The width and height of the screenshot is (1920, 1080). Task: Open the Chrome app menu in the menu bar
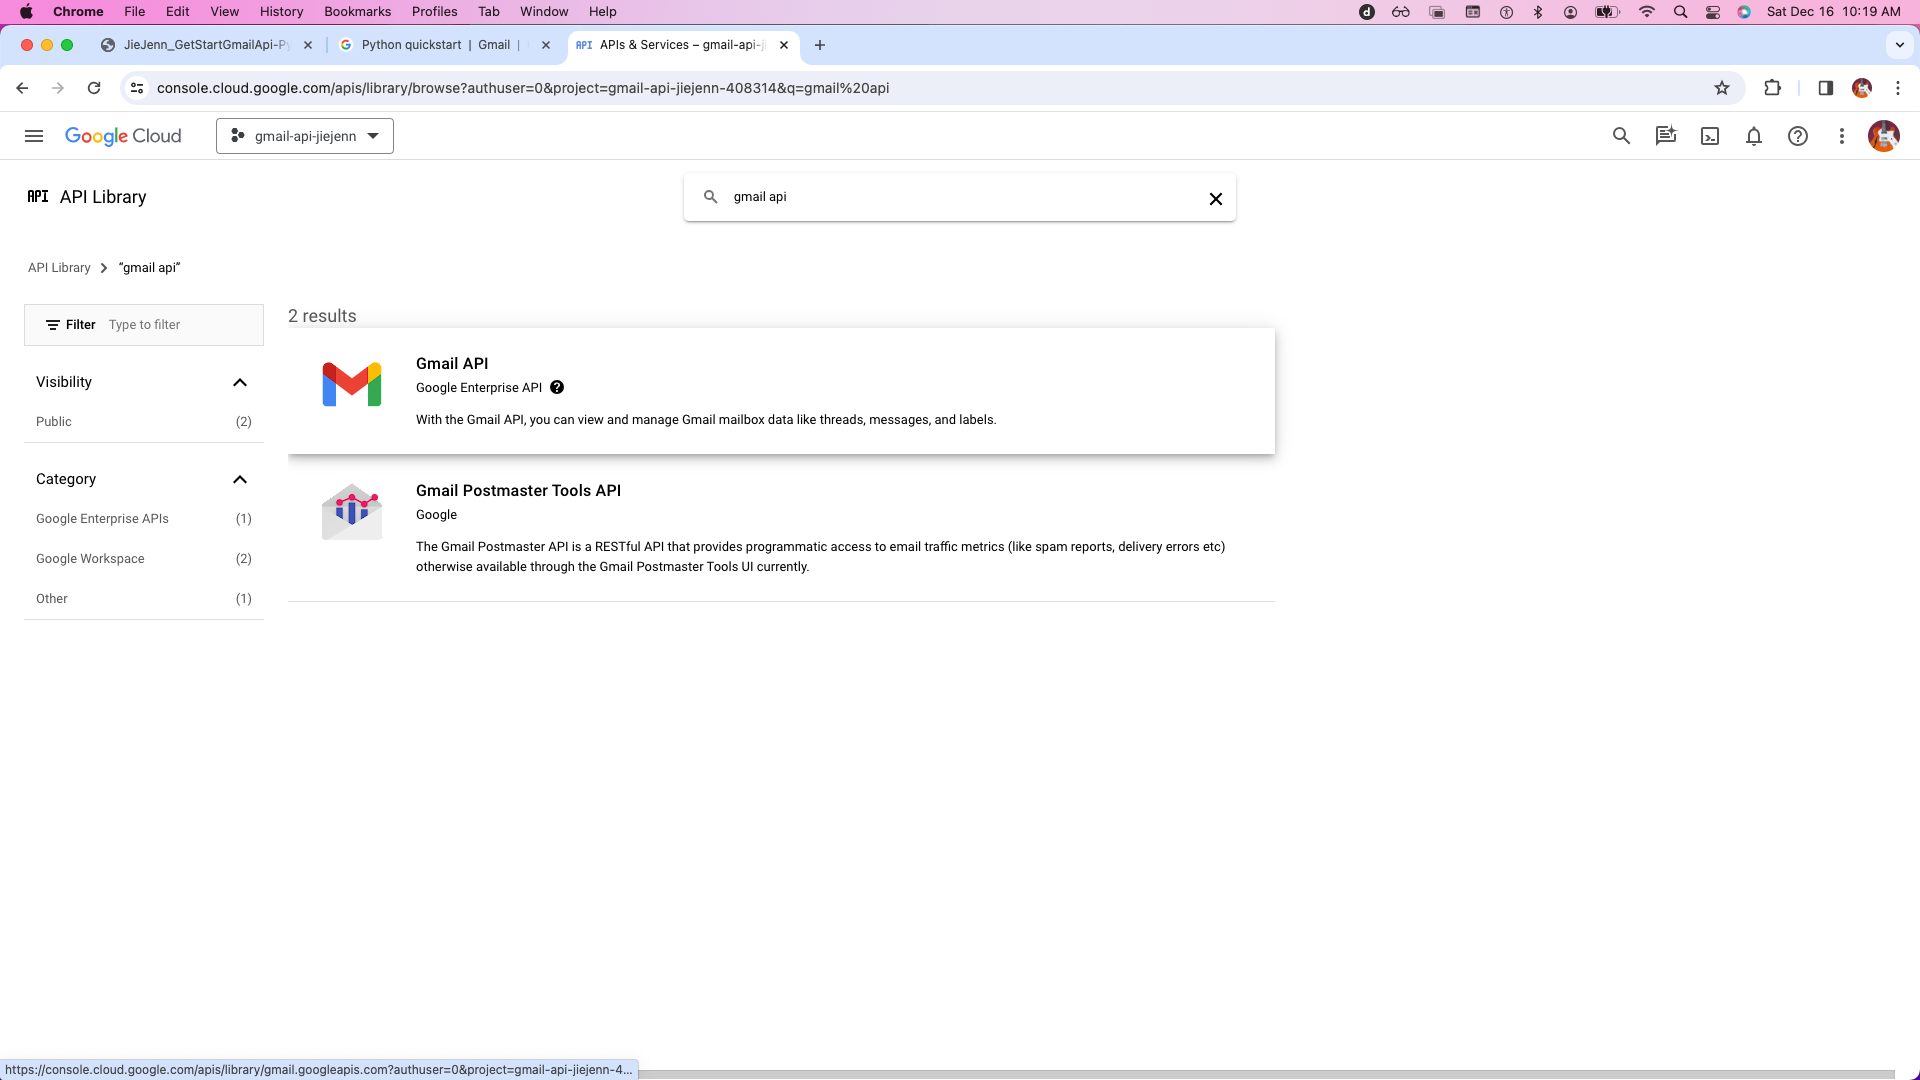click(78, 12)
